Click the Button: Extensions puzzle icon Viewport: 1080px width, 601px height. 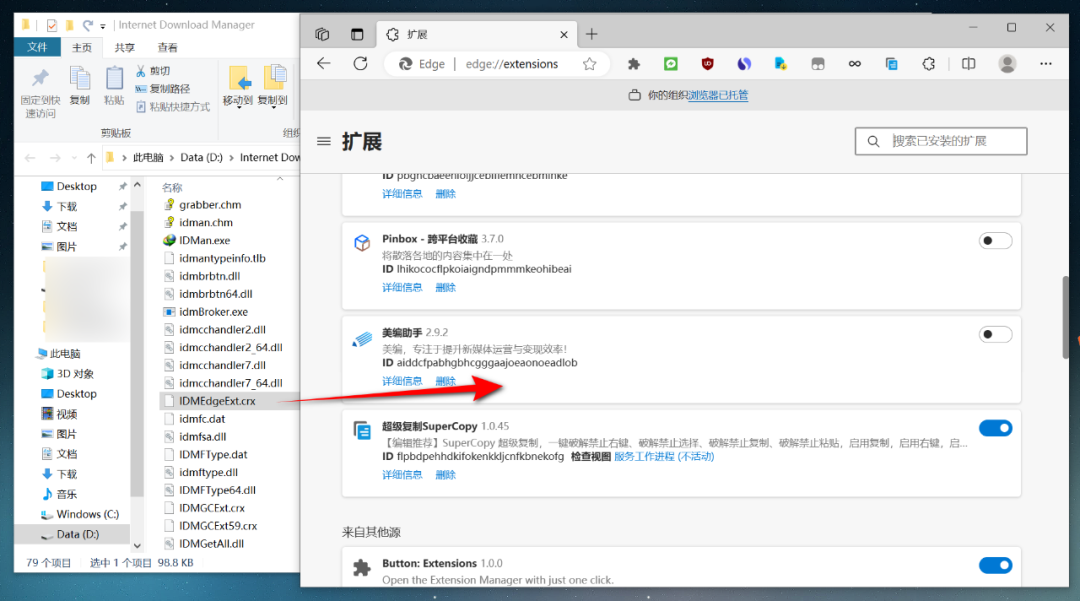[362, 567]
